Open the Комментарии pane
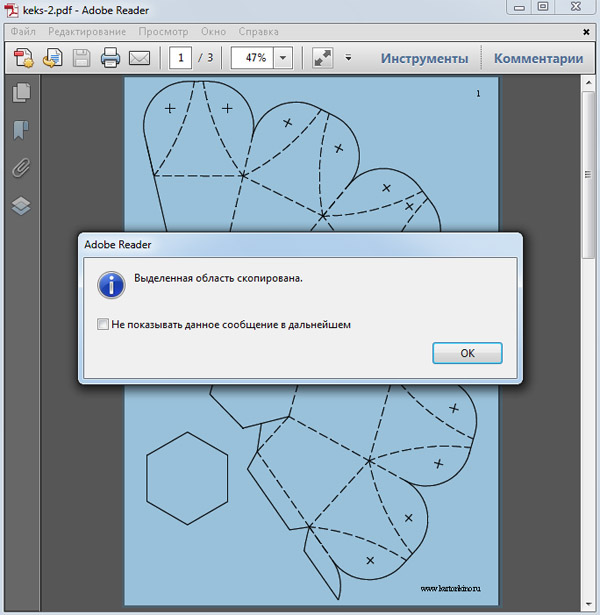The image size is (600, 615). pyautogui.click(x=538, y=58)
